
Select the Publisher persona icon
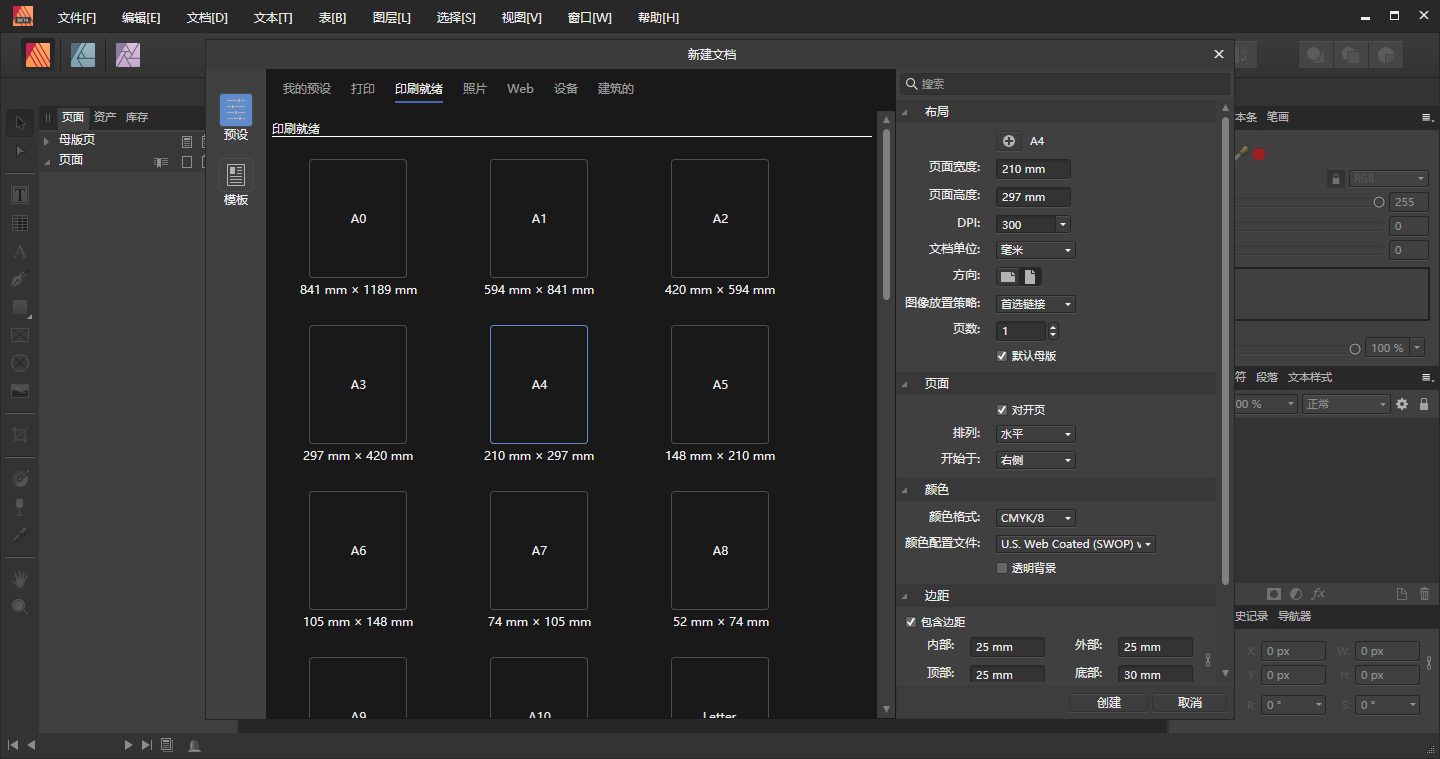(40, 54)
